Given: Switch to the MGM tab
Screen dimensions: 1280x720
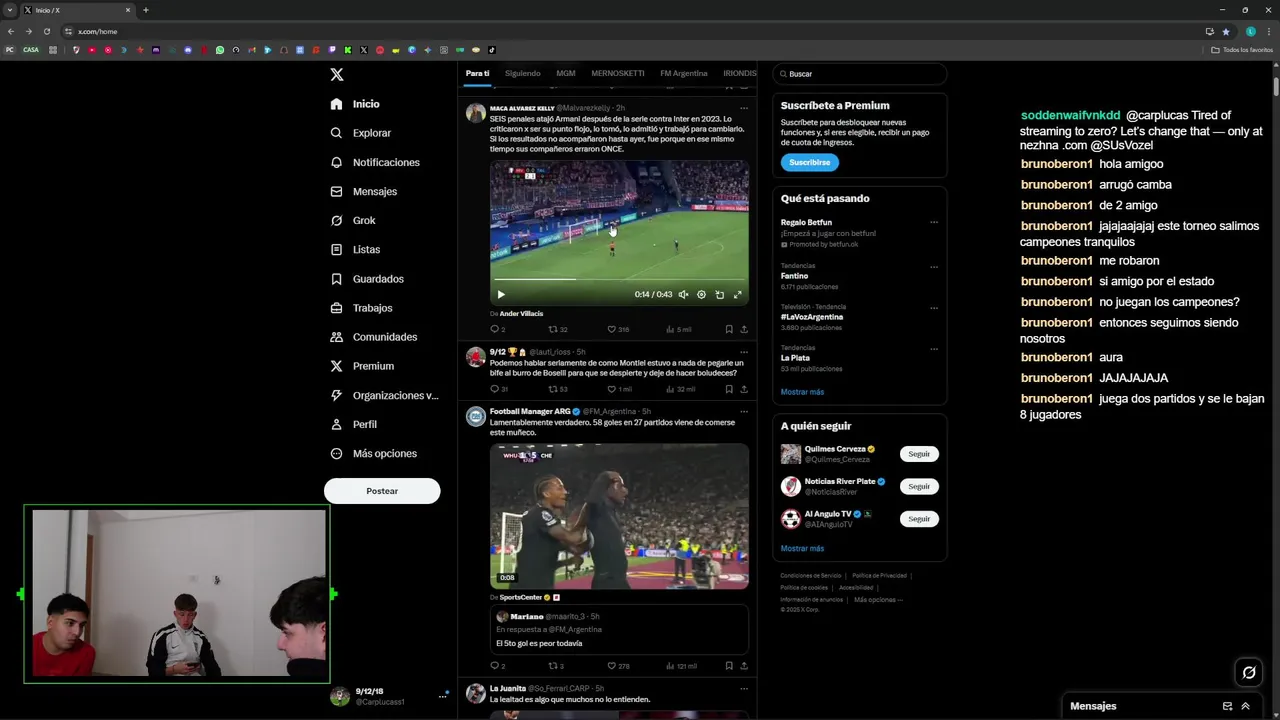Looking at the screenshot, I should point(566,73).
